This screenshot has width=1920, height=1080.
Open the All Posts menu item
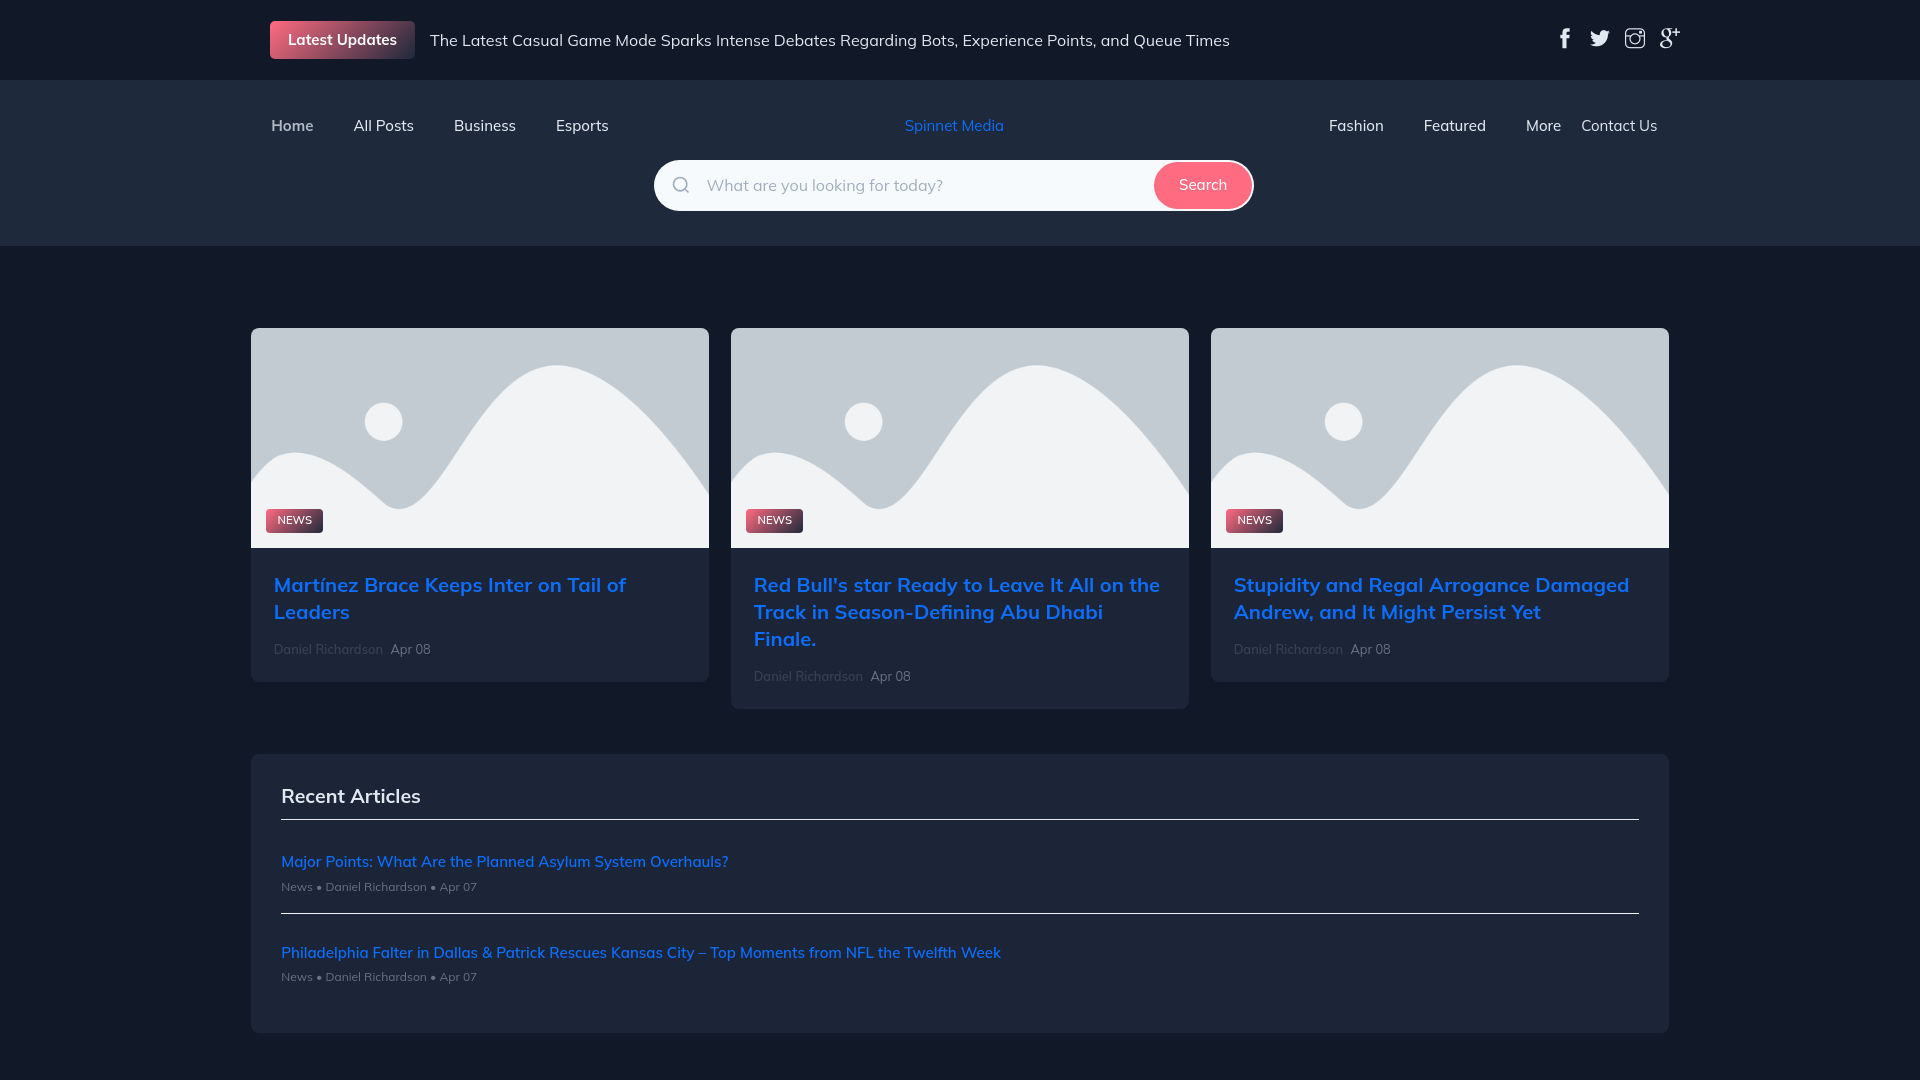[x=383, y=126]
